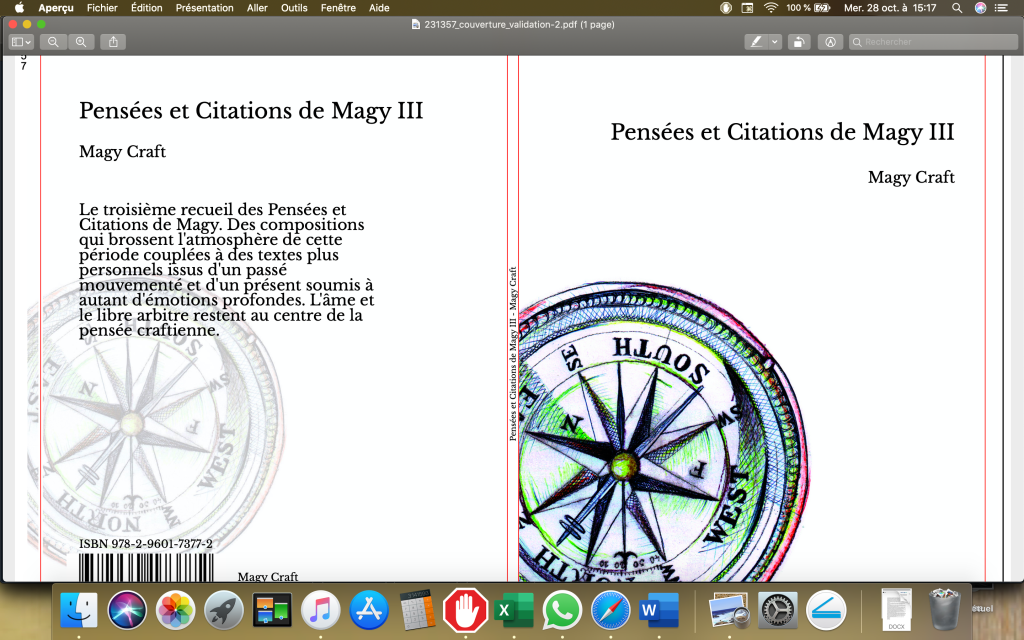Open Microsoft Excel from the Dock
Image resolution: width=1024 pixels, height=640 pixels.
tap(513, 608)
